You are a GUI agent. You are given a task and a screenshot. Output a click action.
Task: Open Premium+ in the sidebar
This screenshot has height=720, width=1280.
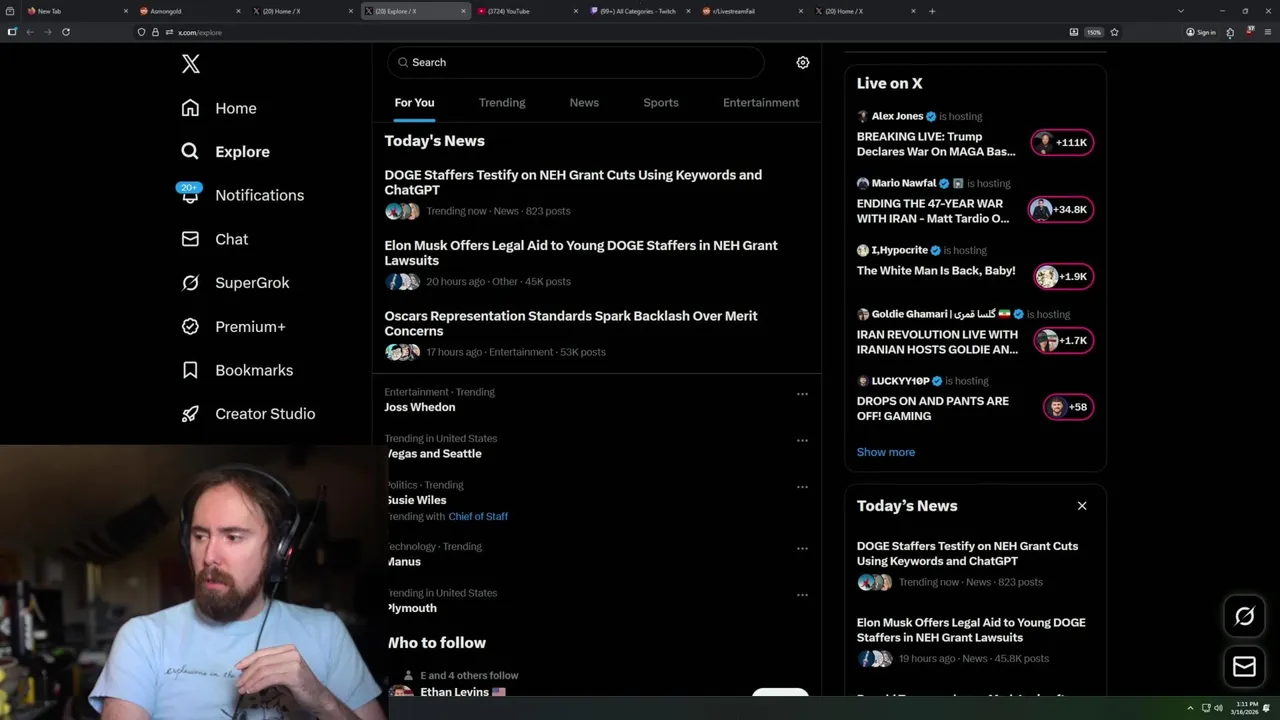[x=233, y=327]
